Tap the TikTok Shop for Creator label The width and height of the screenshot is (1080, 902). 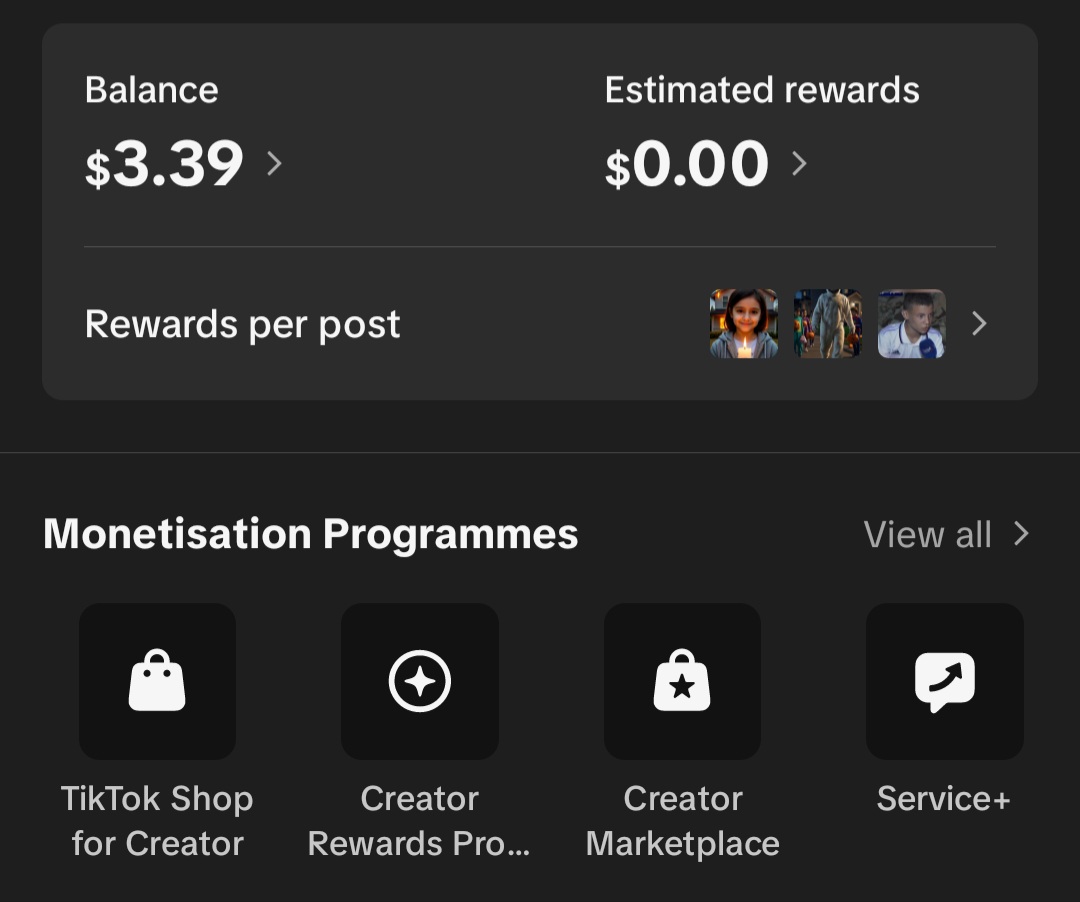click(x=157, y=821)
